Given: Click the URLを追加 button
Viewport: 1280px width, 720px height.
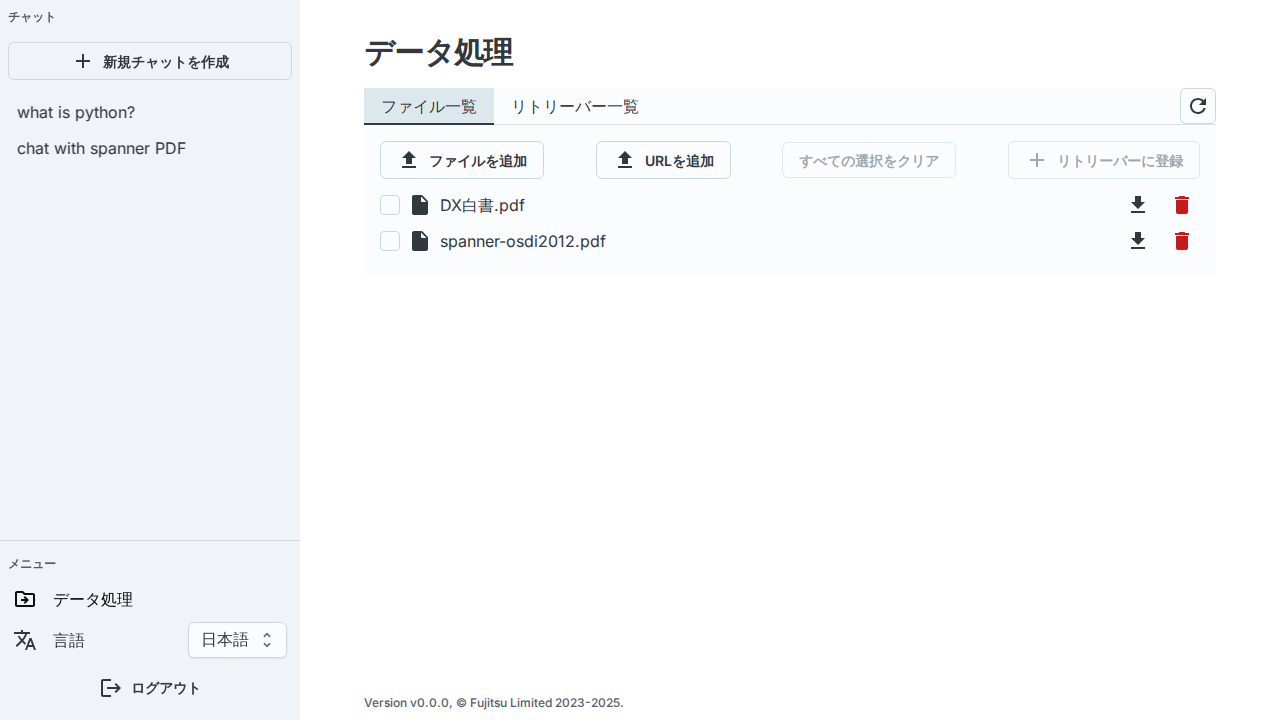Looking at the screenshot, I should click(663, 160).
